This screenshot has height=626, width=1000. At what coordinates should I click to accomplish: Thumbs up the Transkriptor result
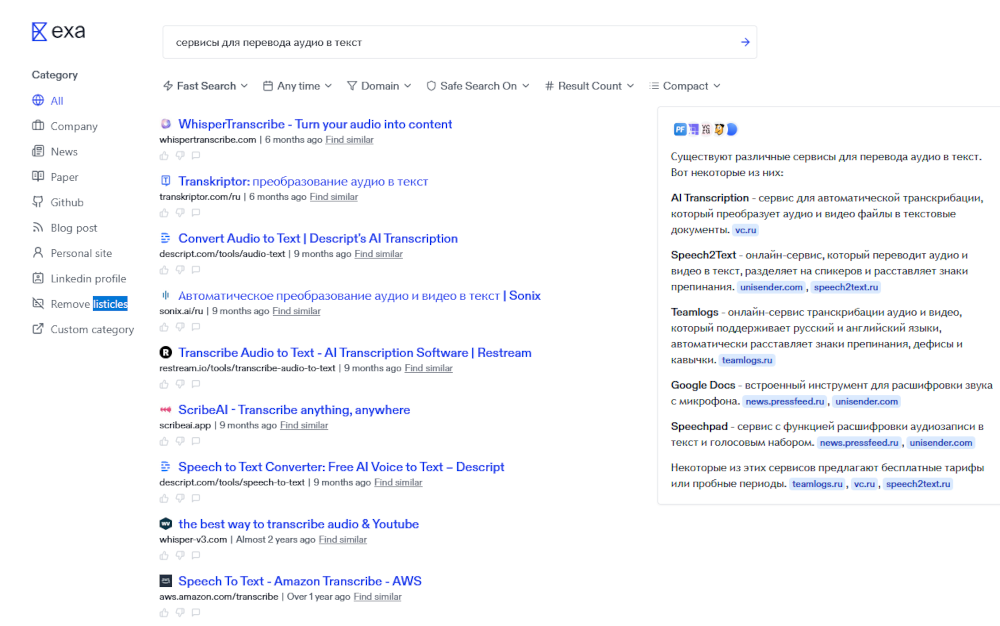(165, 213)
